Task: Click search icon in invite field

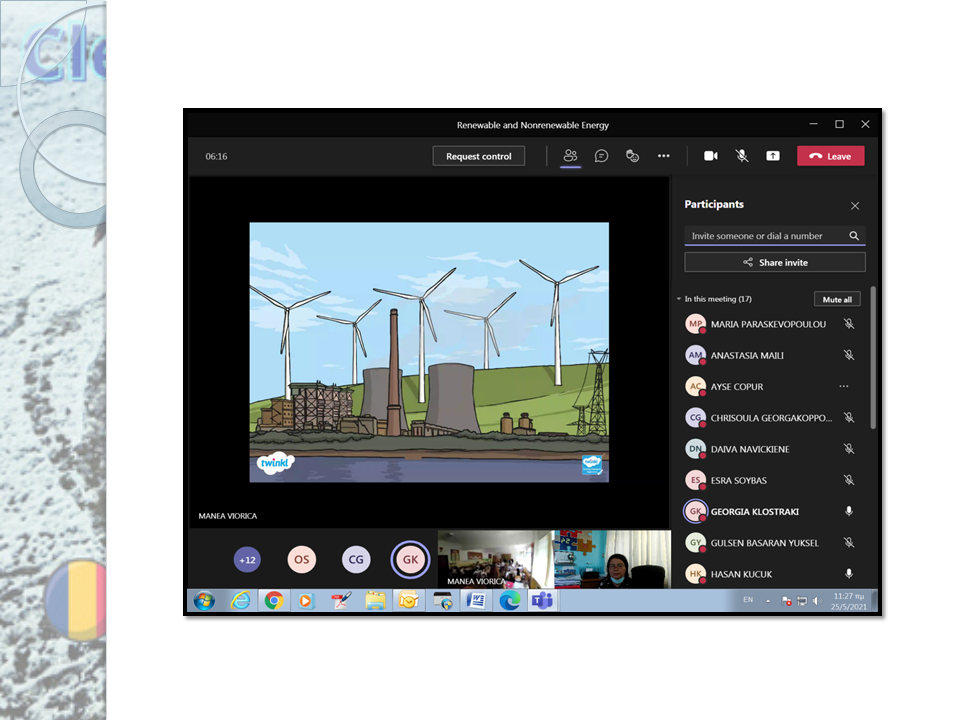Action: coord(854,236)
